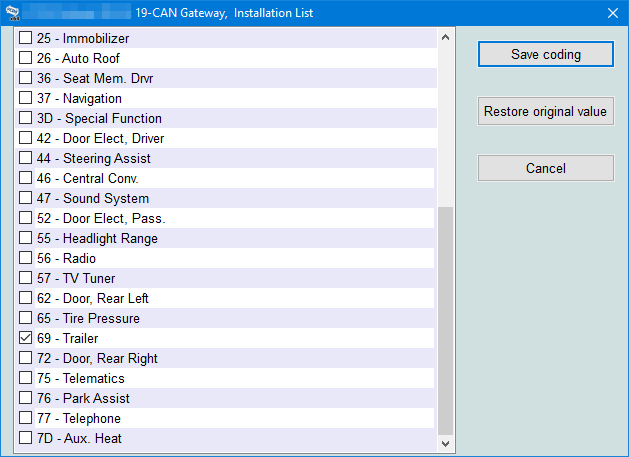This screenshot has width=629, height=457.
Task: Enable 7D - Aux. Heat checkbox
Action: click(x=25, y=438)
